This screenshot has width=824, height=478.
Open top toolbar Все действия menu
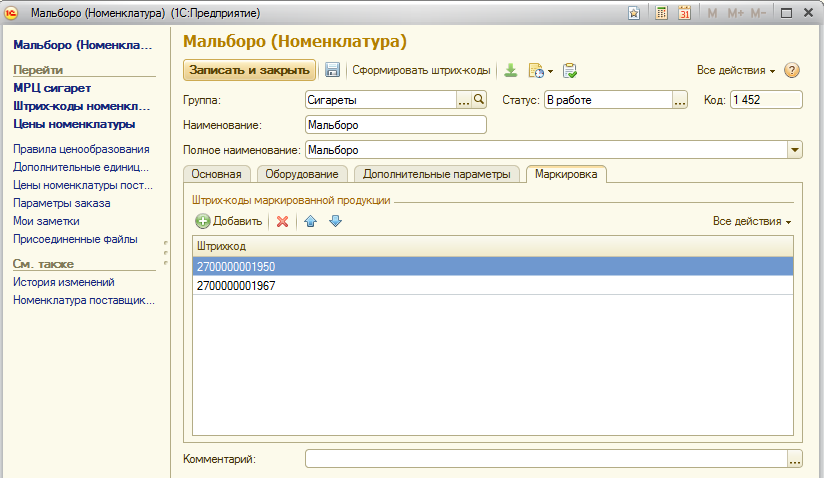click(x=736, y=70)
